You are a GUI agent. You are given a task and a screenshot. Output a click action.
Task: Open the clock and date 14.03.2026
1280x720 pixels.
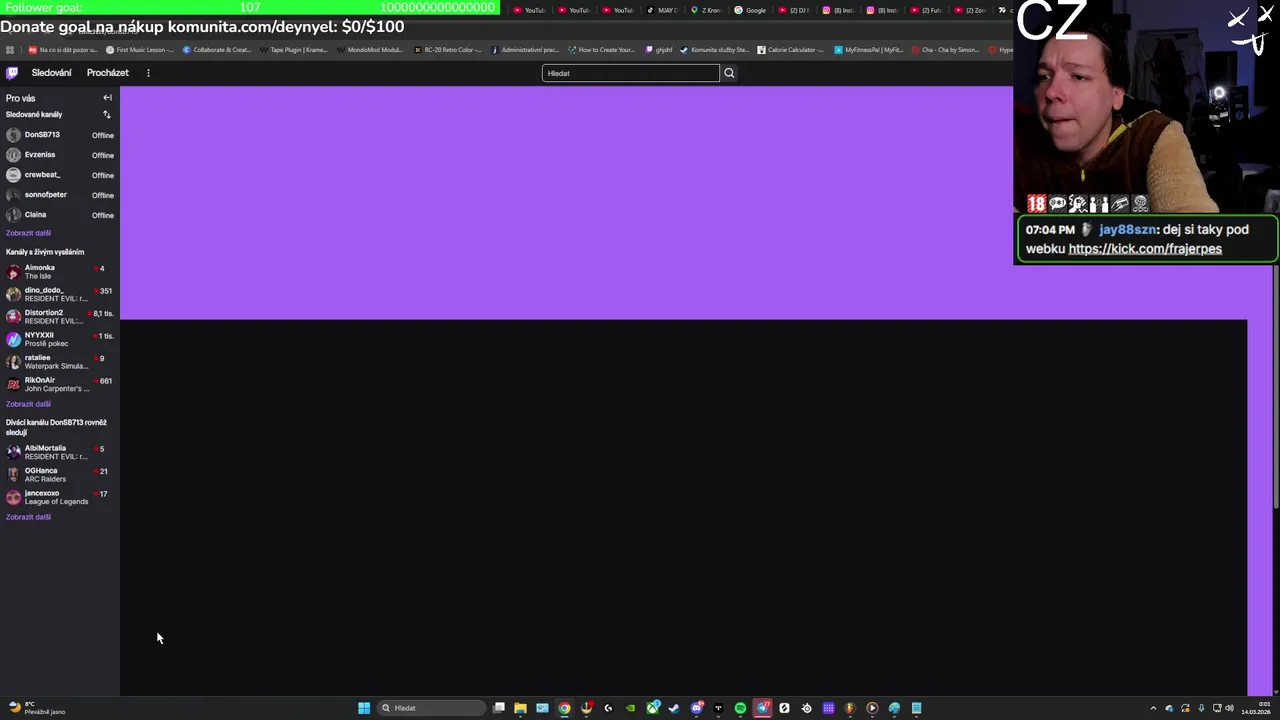click(x=1256, y=708)
